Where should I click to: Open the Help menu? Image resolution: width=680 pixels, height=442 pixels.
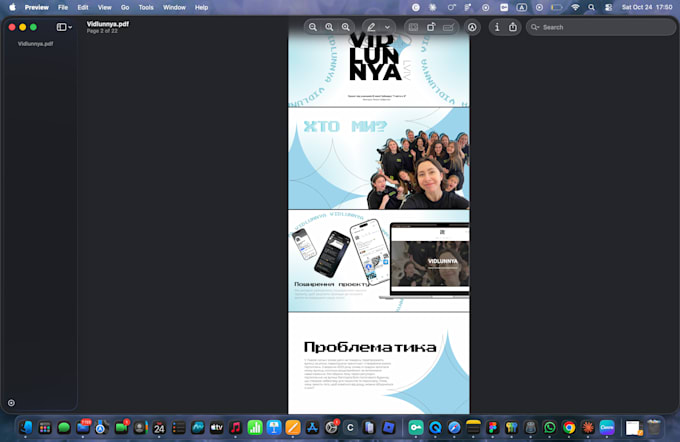click(201, 7)
